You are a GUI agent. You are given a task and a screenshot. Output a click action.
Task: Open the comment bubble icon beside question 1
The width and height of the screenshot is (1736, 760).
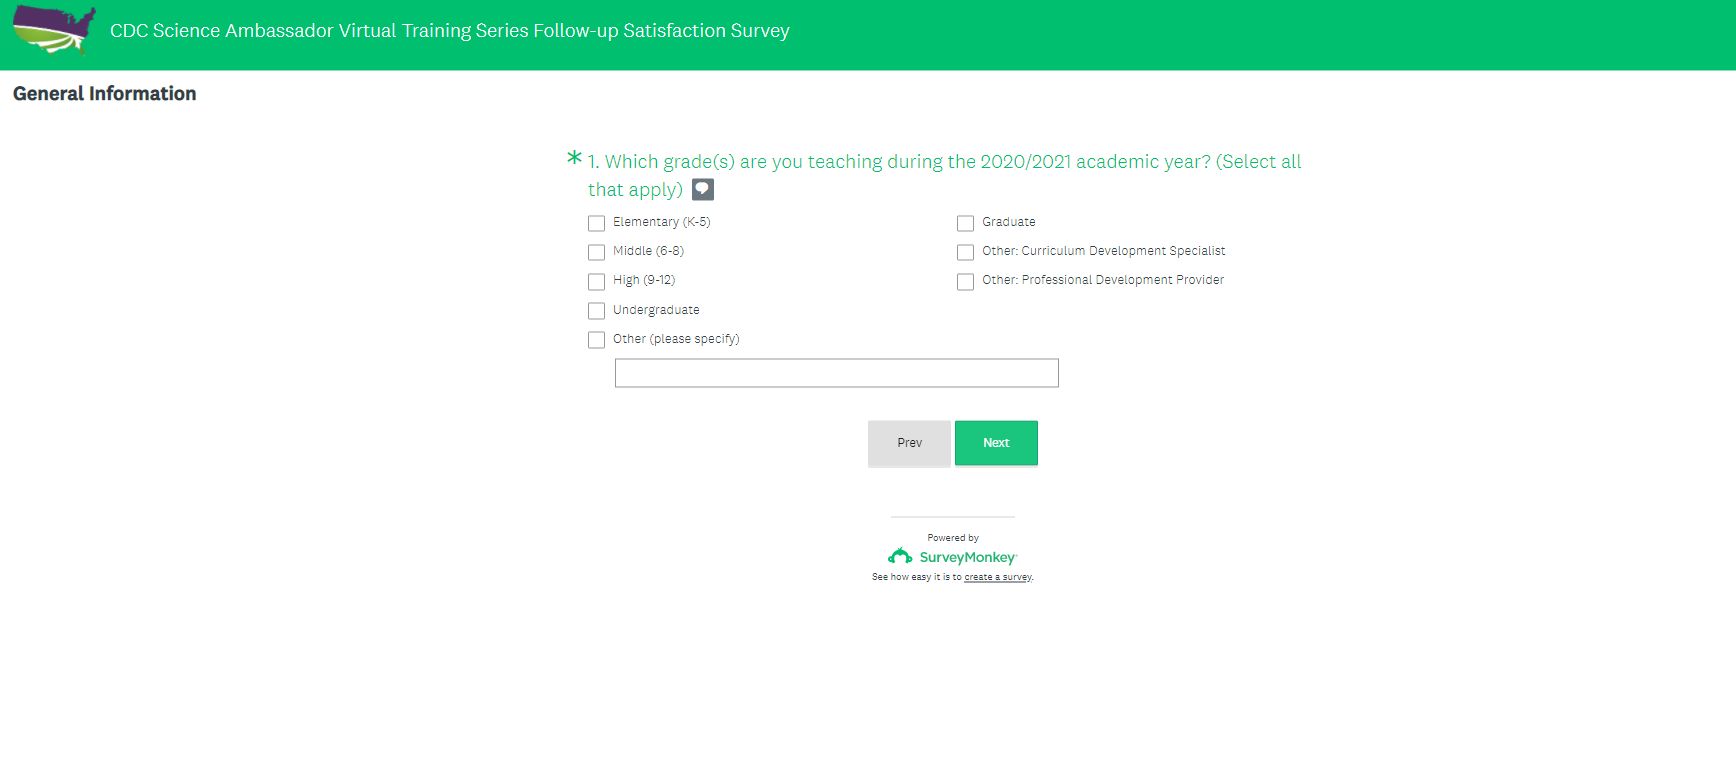(703, 189)
